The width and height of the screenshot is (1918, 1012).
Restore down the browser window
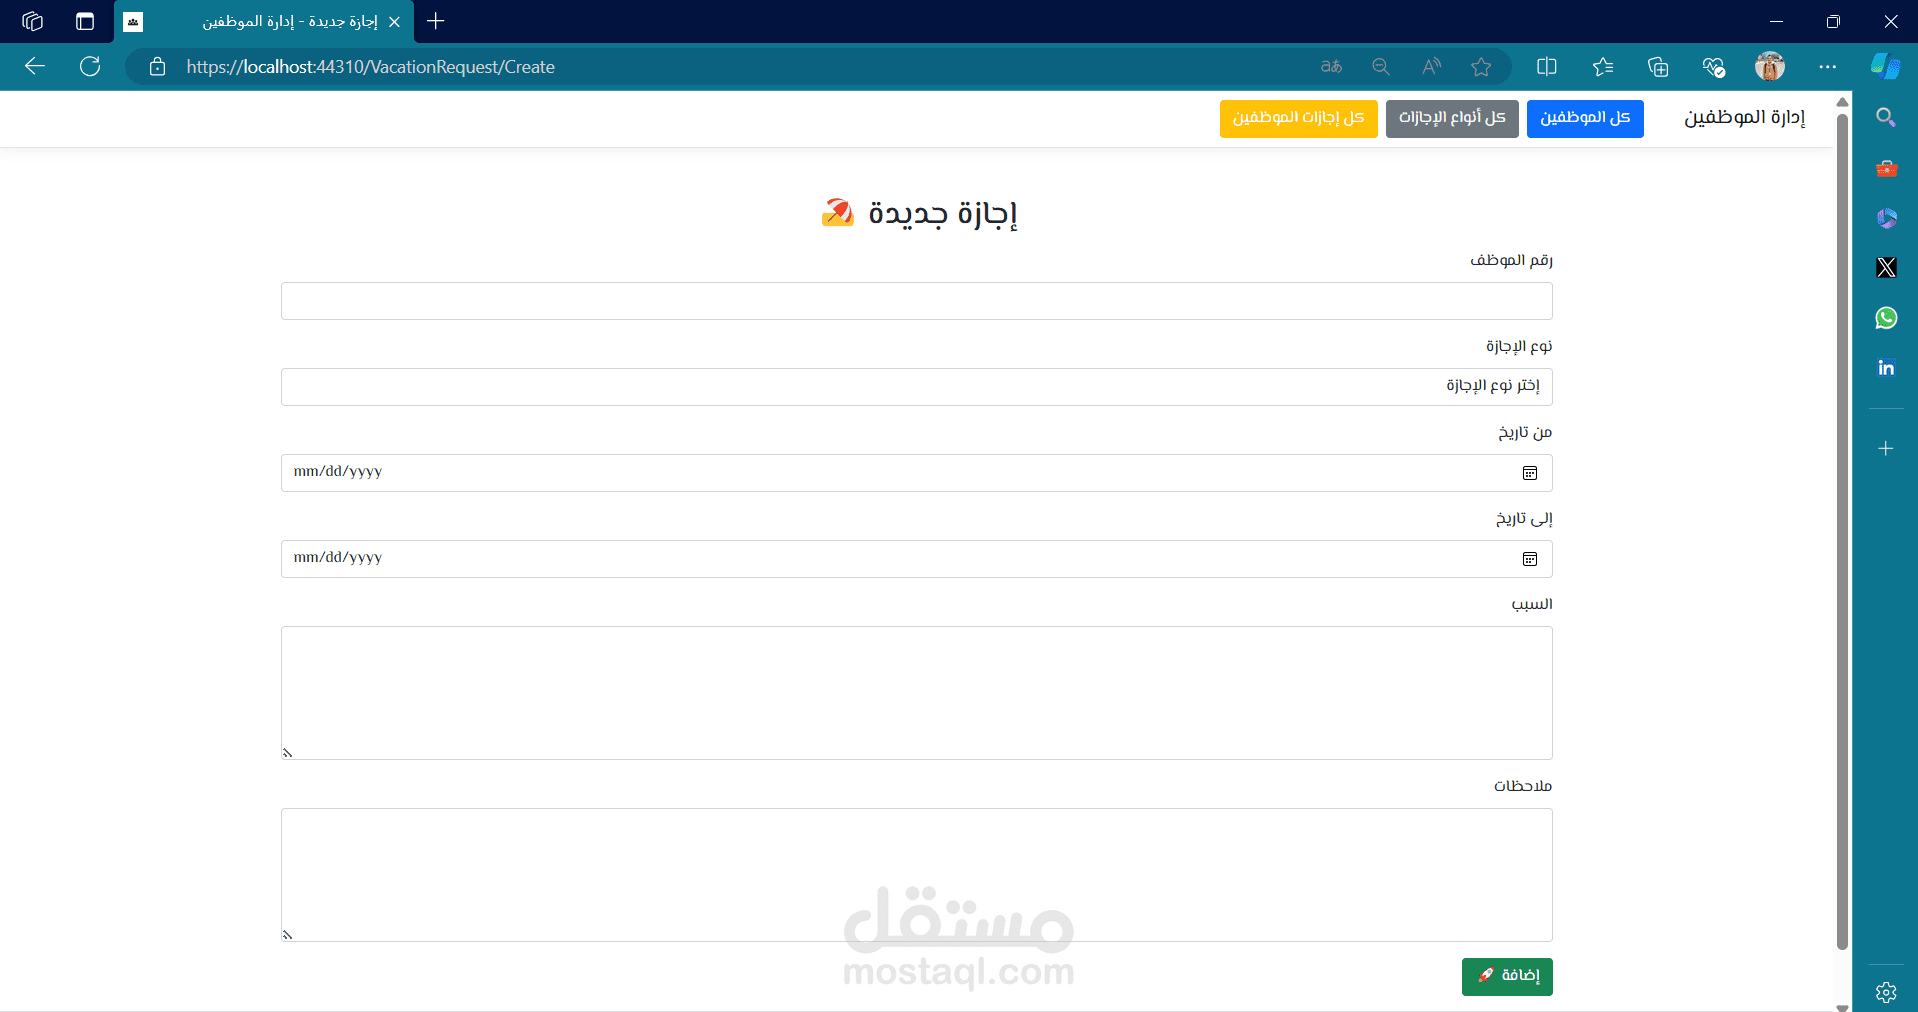1833,21
